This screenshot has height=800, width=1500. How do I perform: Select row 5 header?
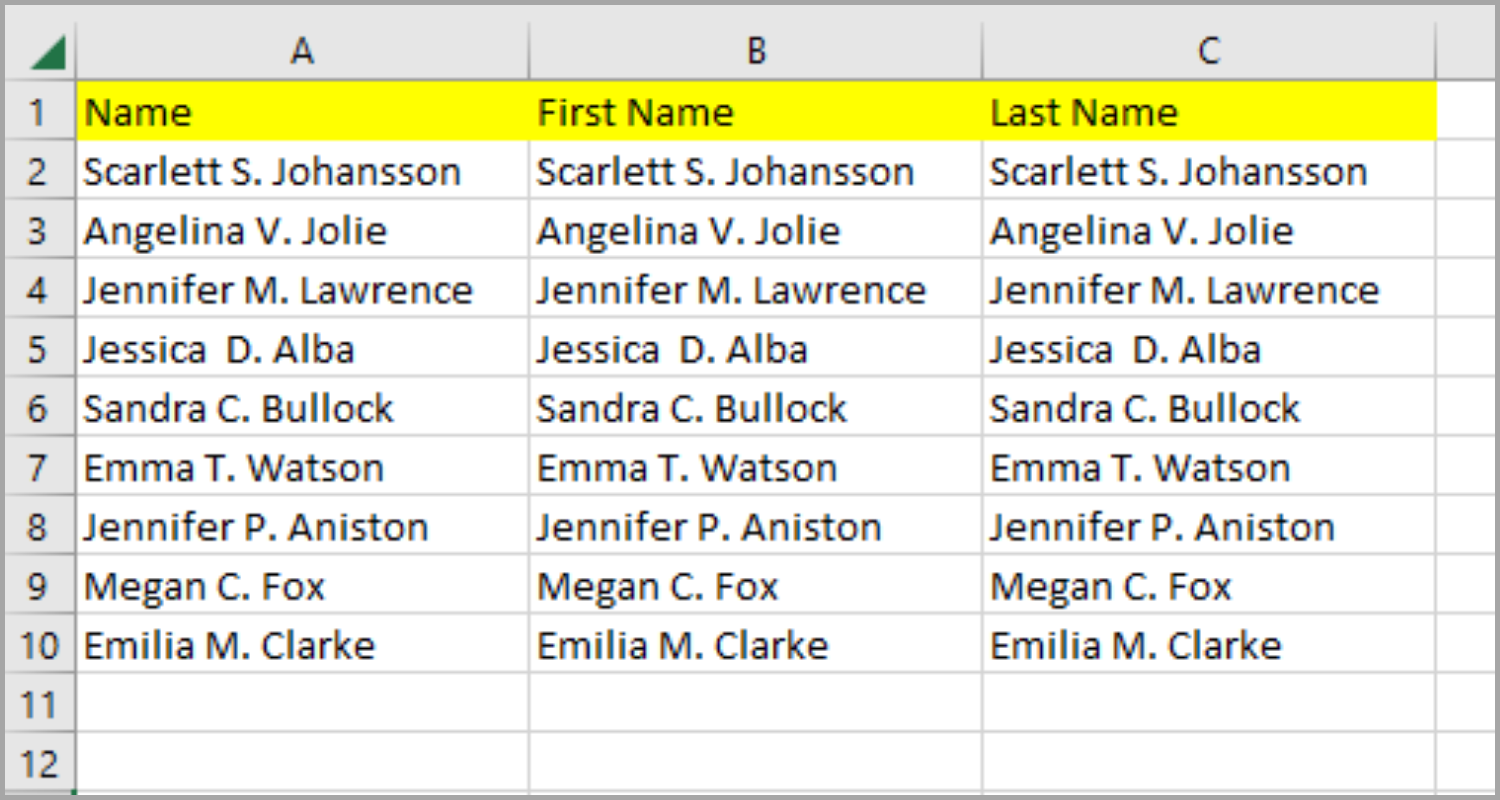click(38, 350)
